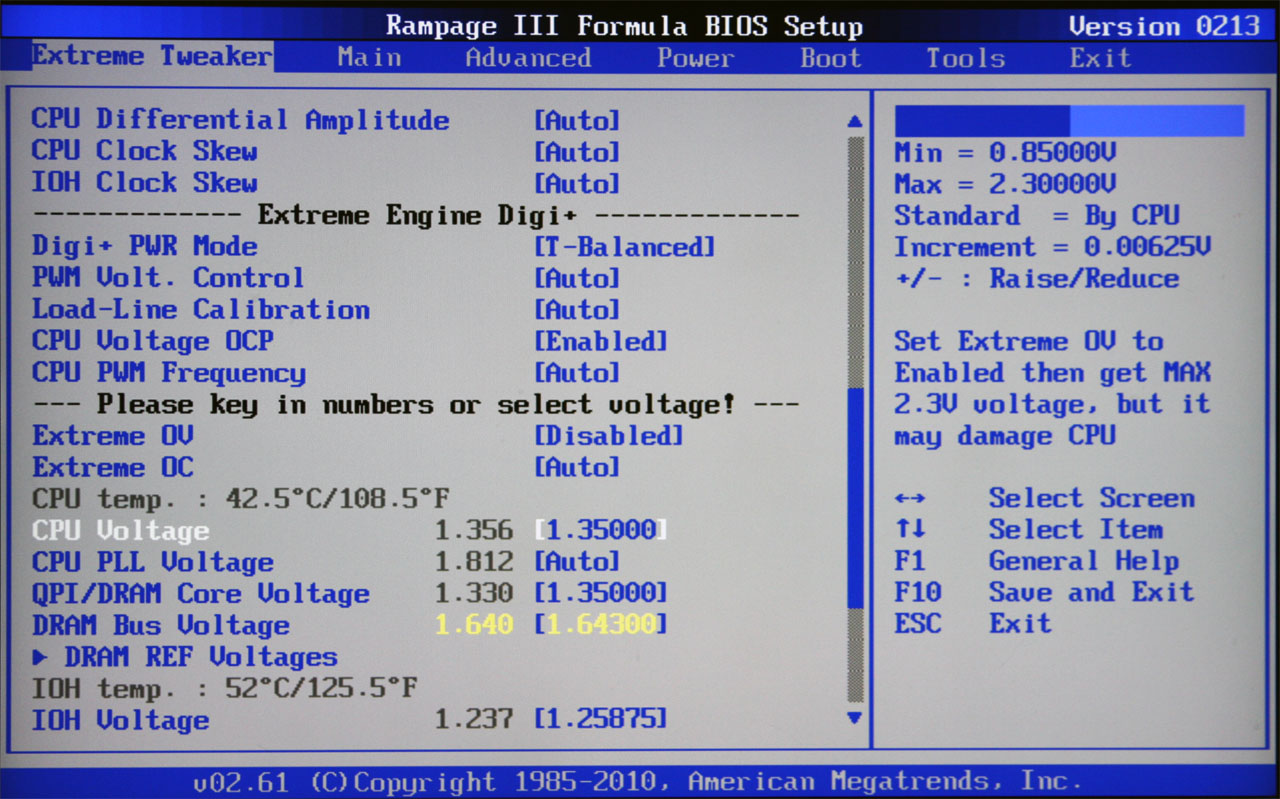Viewport: 1280px width, 799px height.
Task: Select the IOH Voltage label
Action: pyautogui.click(x=120, y=719)
